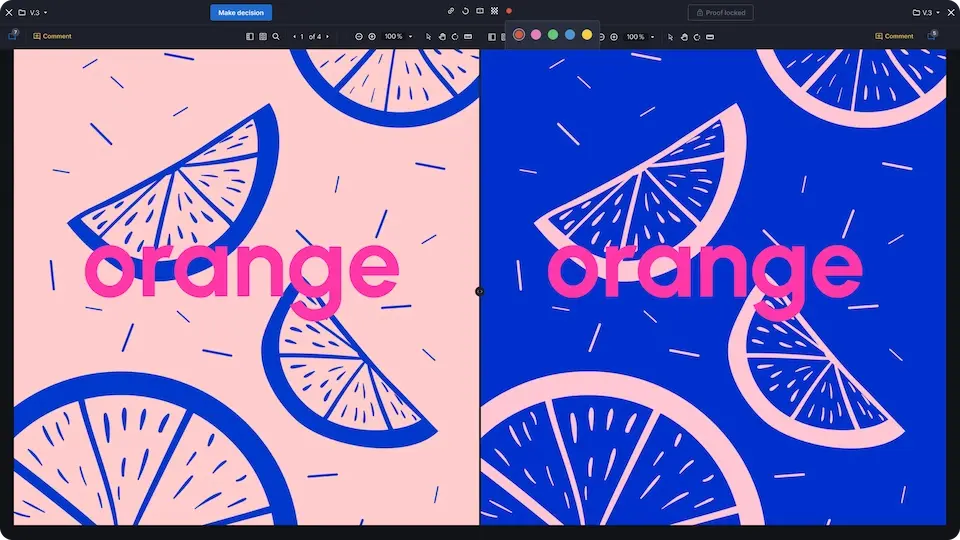Toggle the side-by-side compare view icon
The height and width of the screenshot is (540, 960).
[480, 11]
